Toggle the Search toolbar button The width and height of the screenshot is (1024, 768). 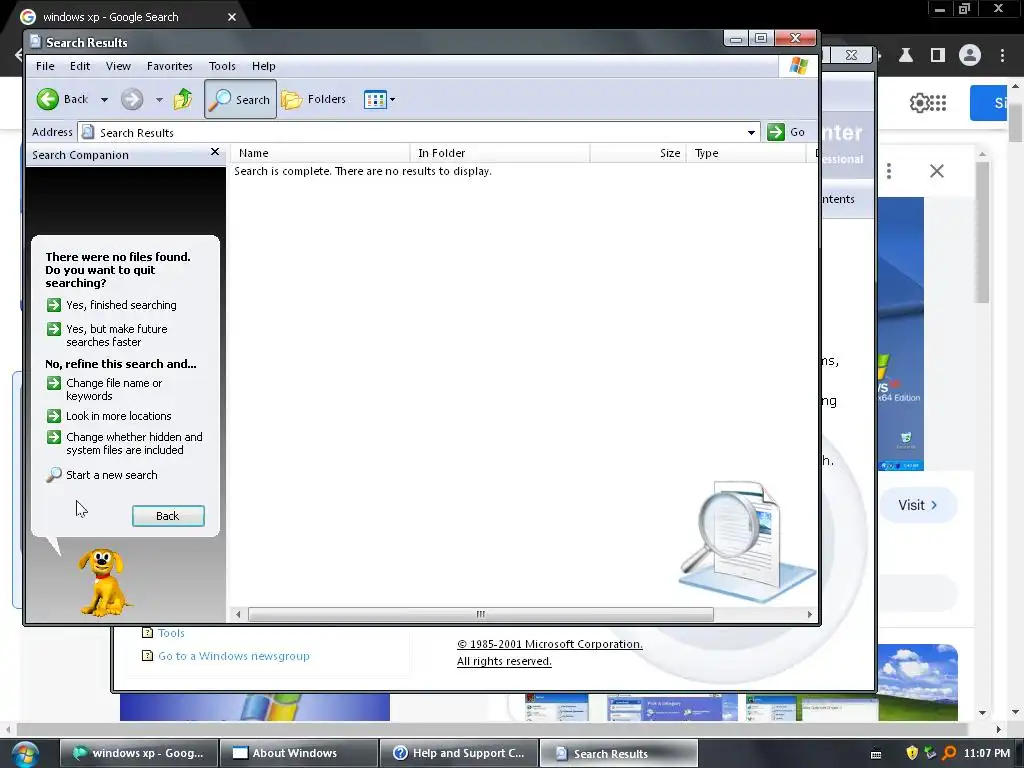[240, 99]
